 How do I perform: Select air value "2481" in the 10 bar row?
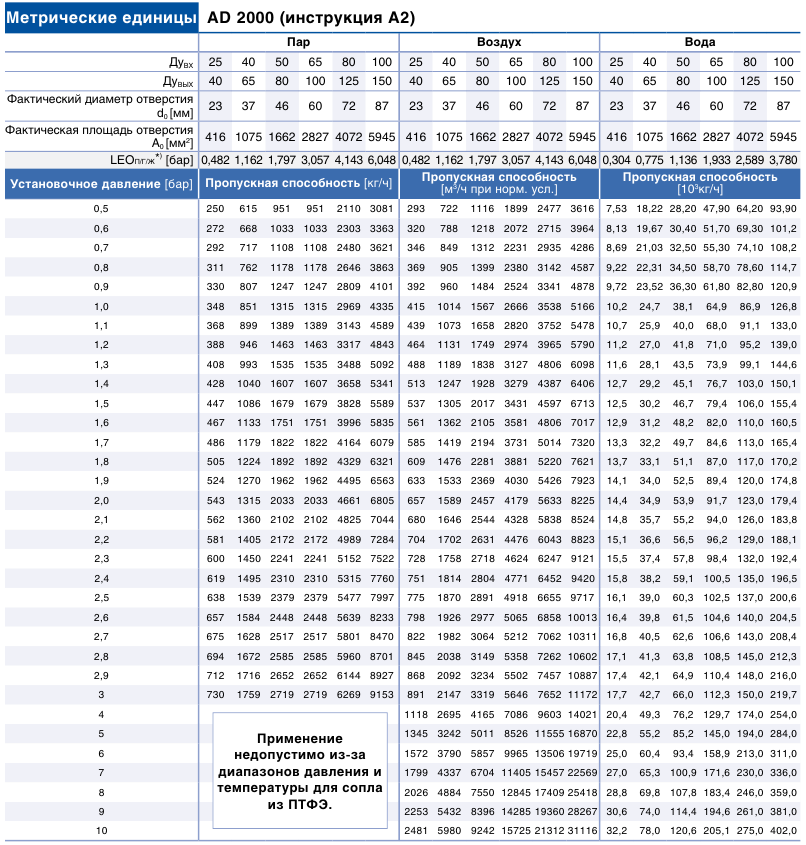point(416,830)
